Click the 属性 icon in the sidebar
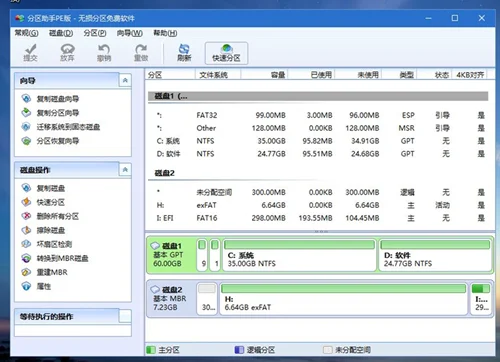The height and width of the screenshot is (362, 500). (x=26, y=286)
